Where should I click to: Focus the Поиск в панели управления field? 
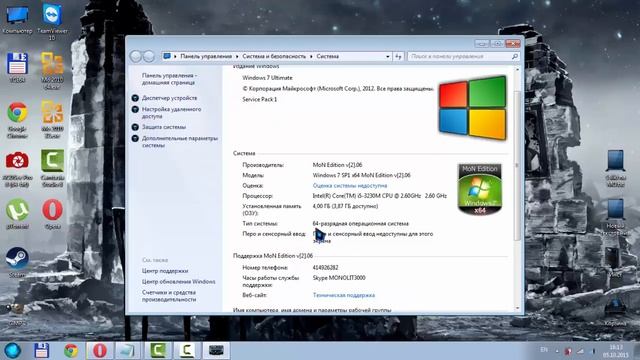460,56
